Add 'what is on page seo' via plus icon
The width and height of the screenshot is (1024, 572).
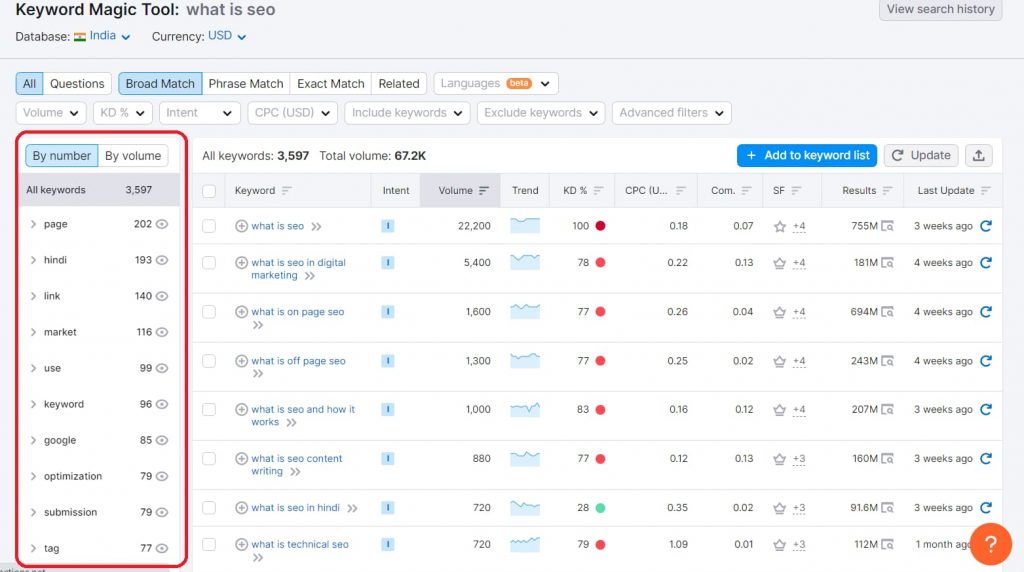tap(241, 312)
